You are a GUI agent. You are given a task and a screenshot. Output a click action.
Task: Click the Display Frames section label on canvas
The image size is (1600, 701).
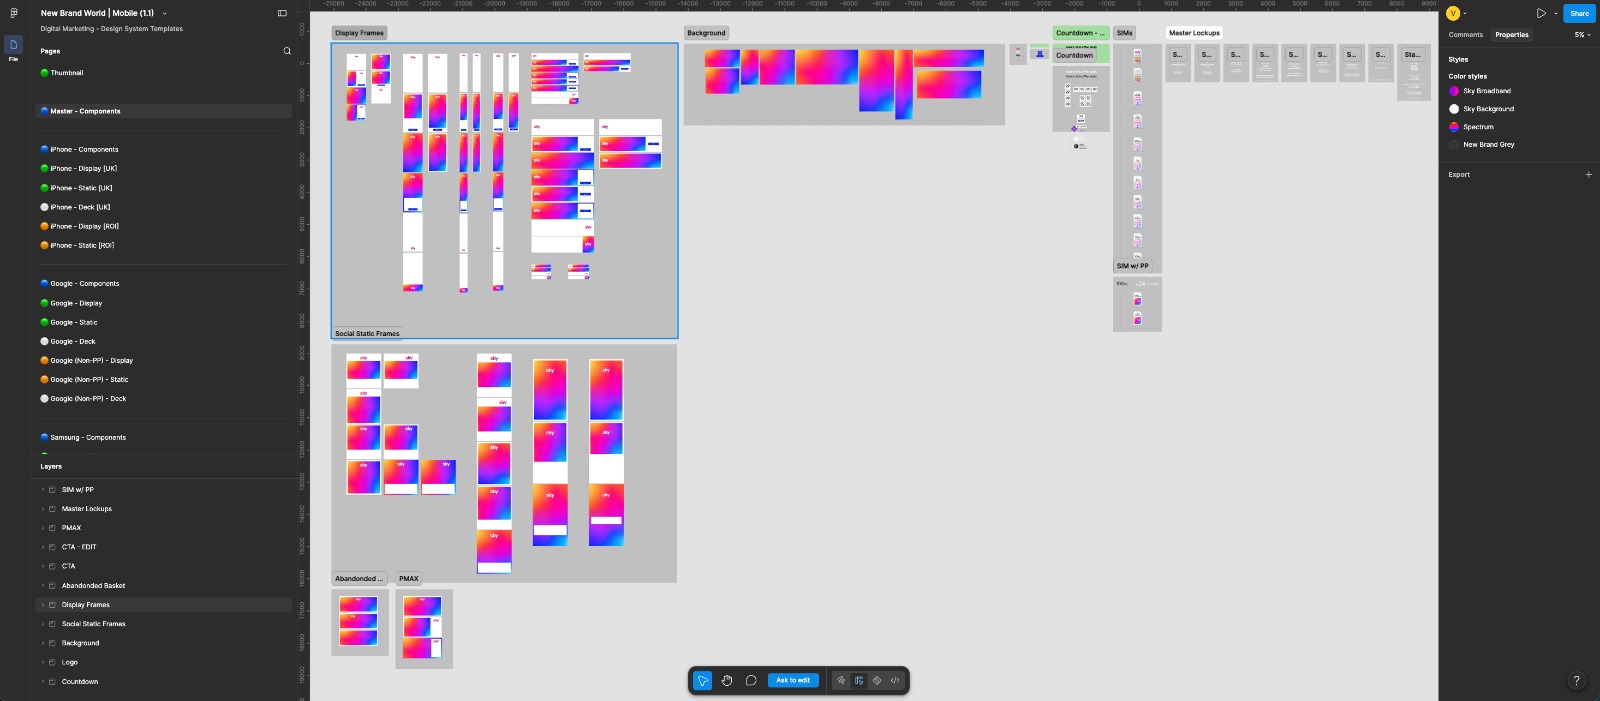(359, 33)
